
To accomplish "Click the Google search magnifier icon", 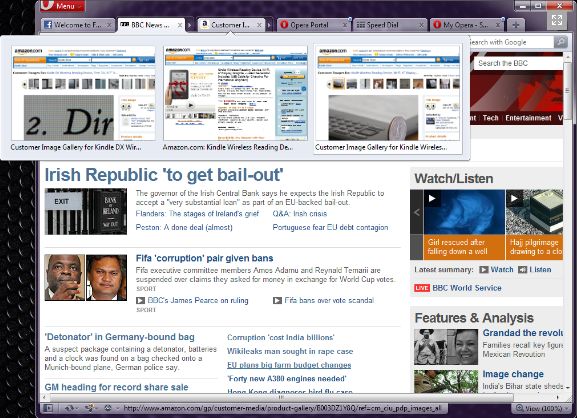I will (561, 42).
